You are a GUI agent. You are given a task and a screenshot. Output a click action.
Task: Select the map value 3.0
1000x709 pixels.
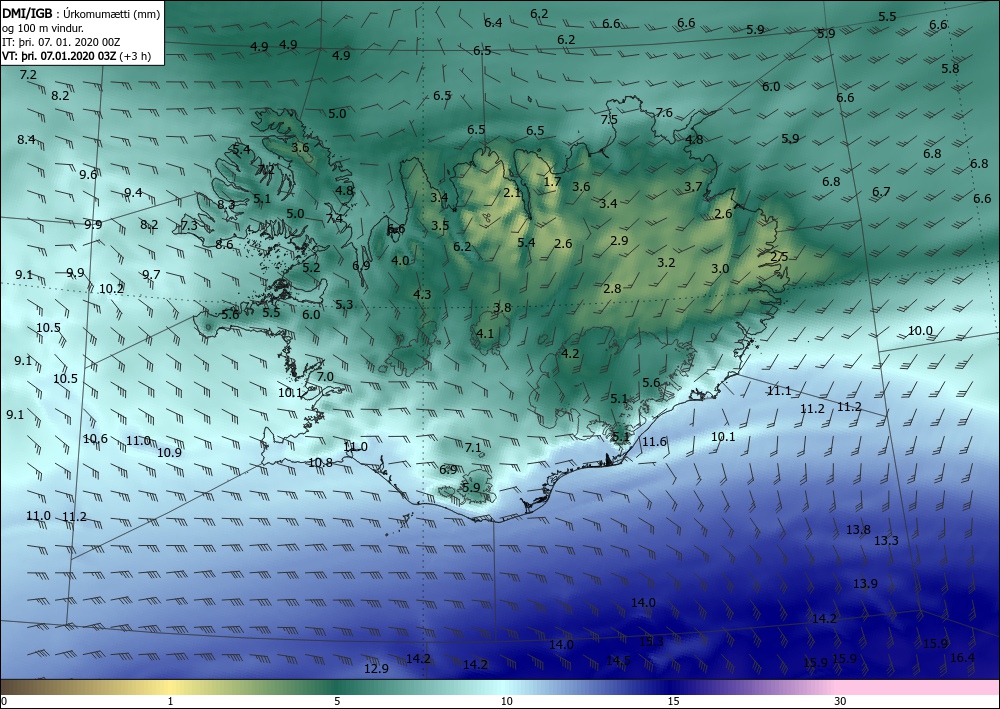pyautogui.click(x=720, y=268)
